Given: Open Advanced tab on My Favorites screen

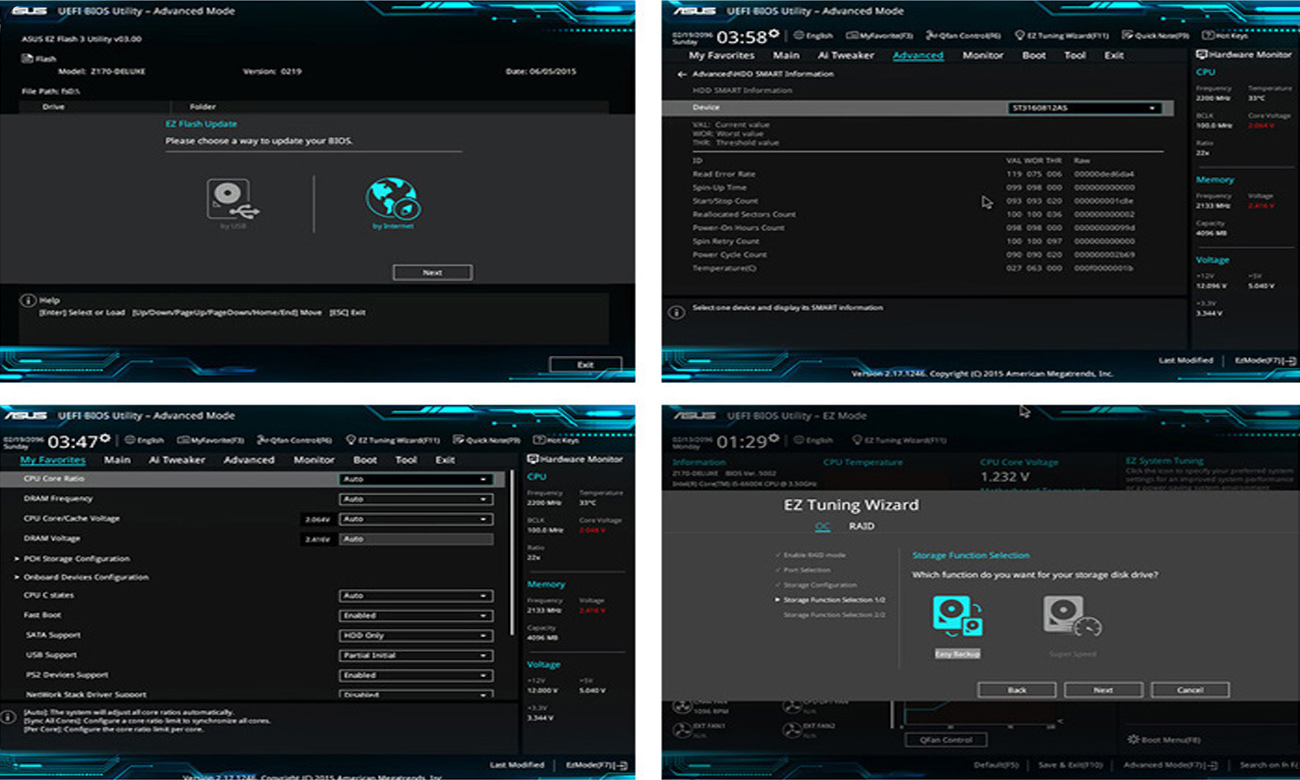Looking at the screenshot, I should (x=249, y=460).
